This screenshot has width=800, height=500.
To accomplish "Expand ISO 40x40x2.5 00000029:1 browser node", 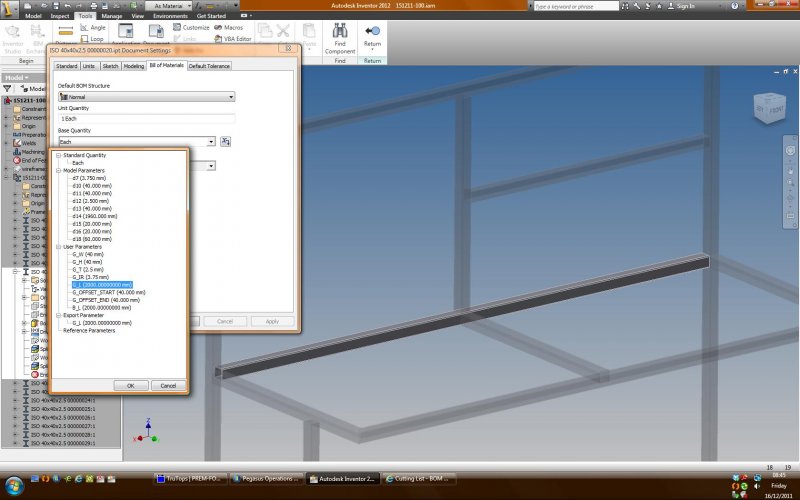I will click(x=15, y=443).
